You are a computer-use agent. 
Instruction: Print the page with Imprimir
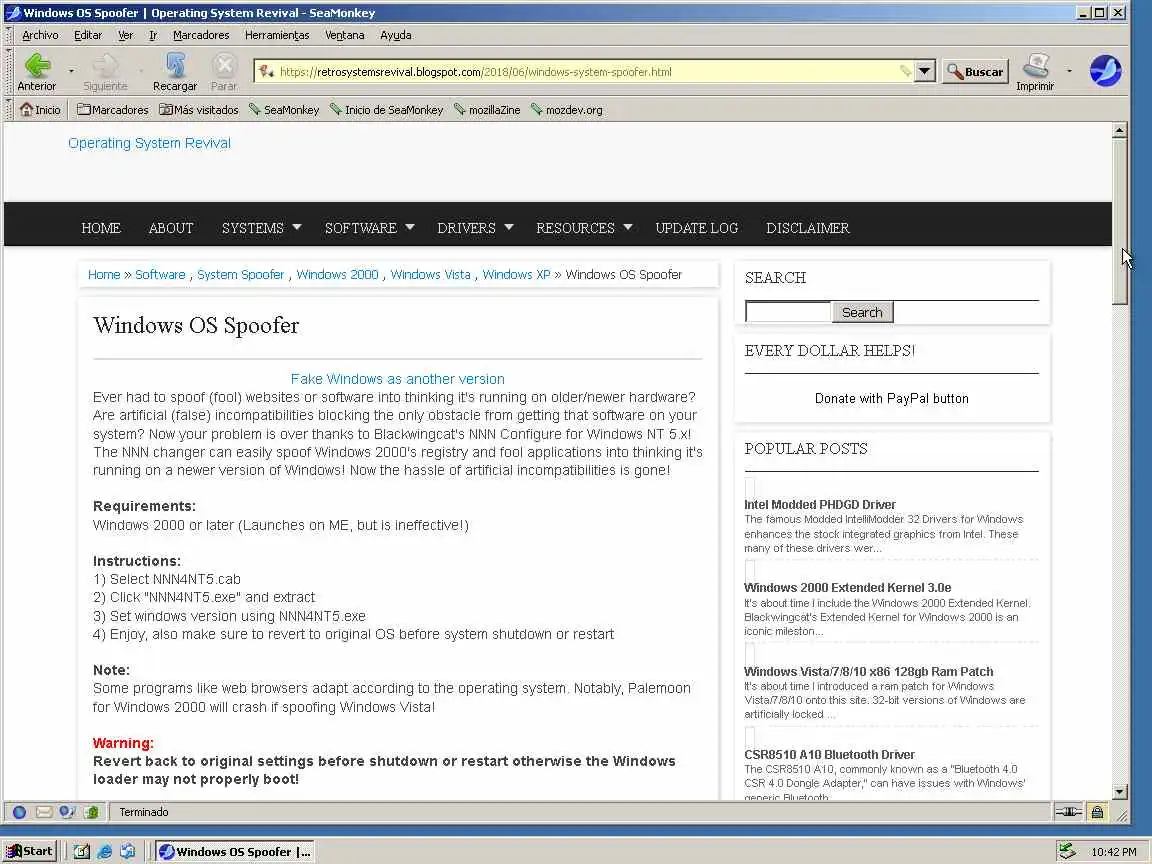[x=1035, y=72]
